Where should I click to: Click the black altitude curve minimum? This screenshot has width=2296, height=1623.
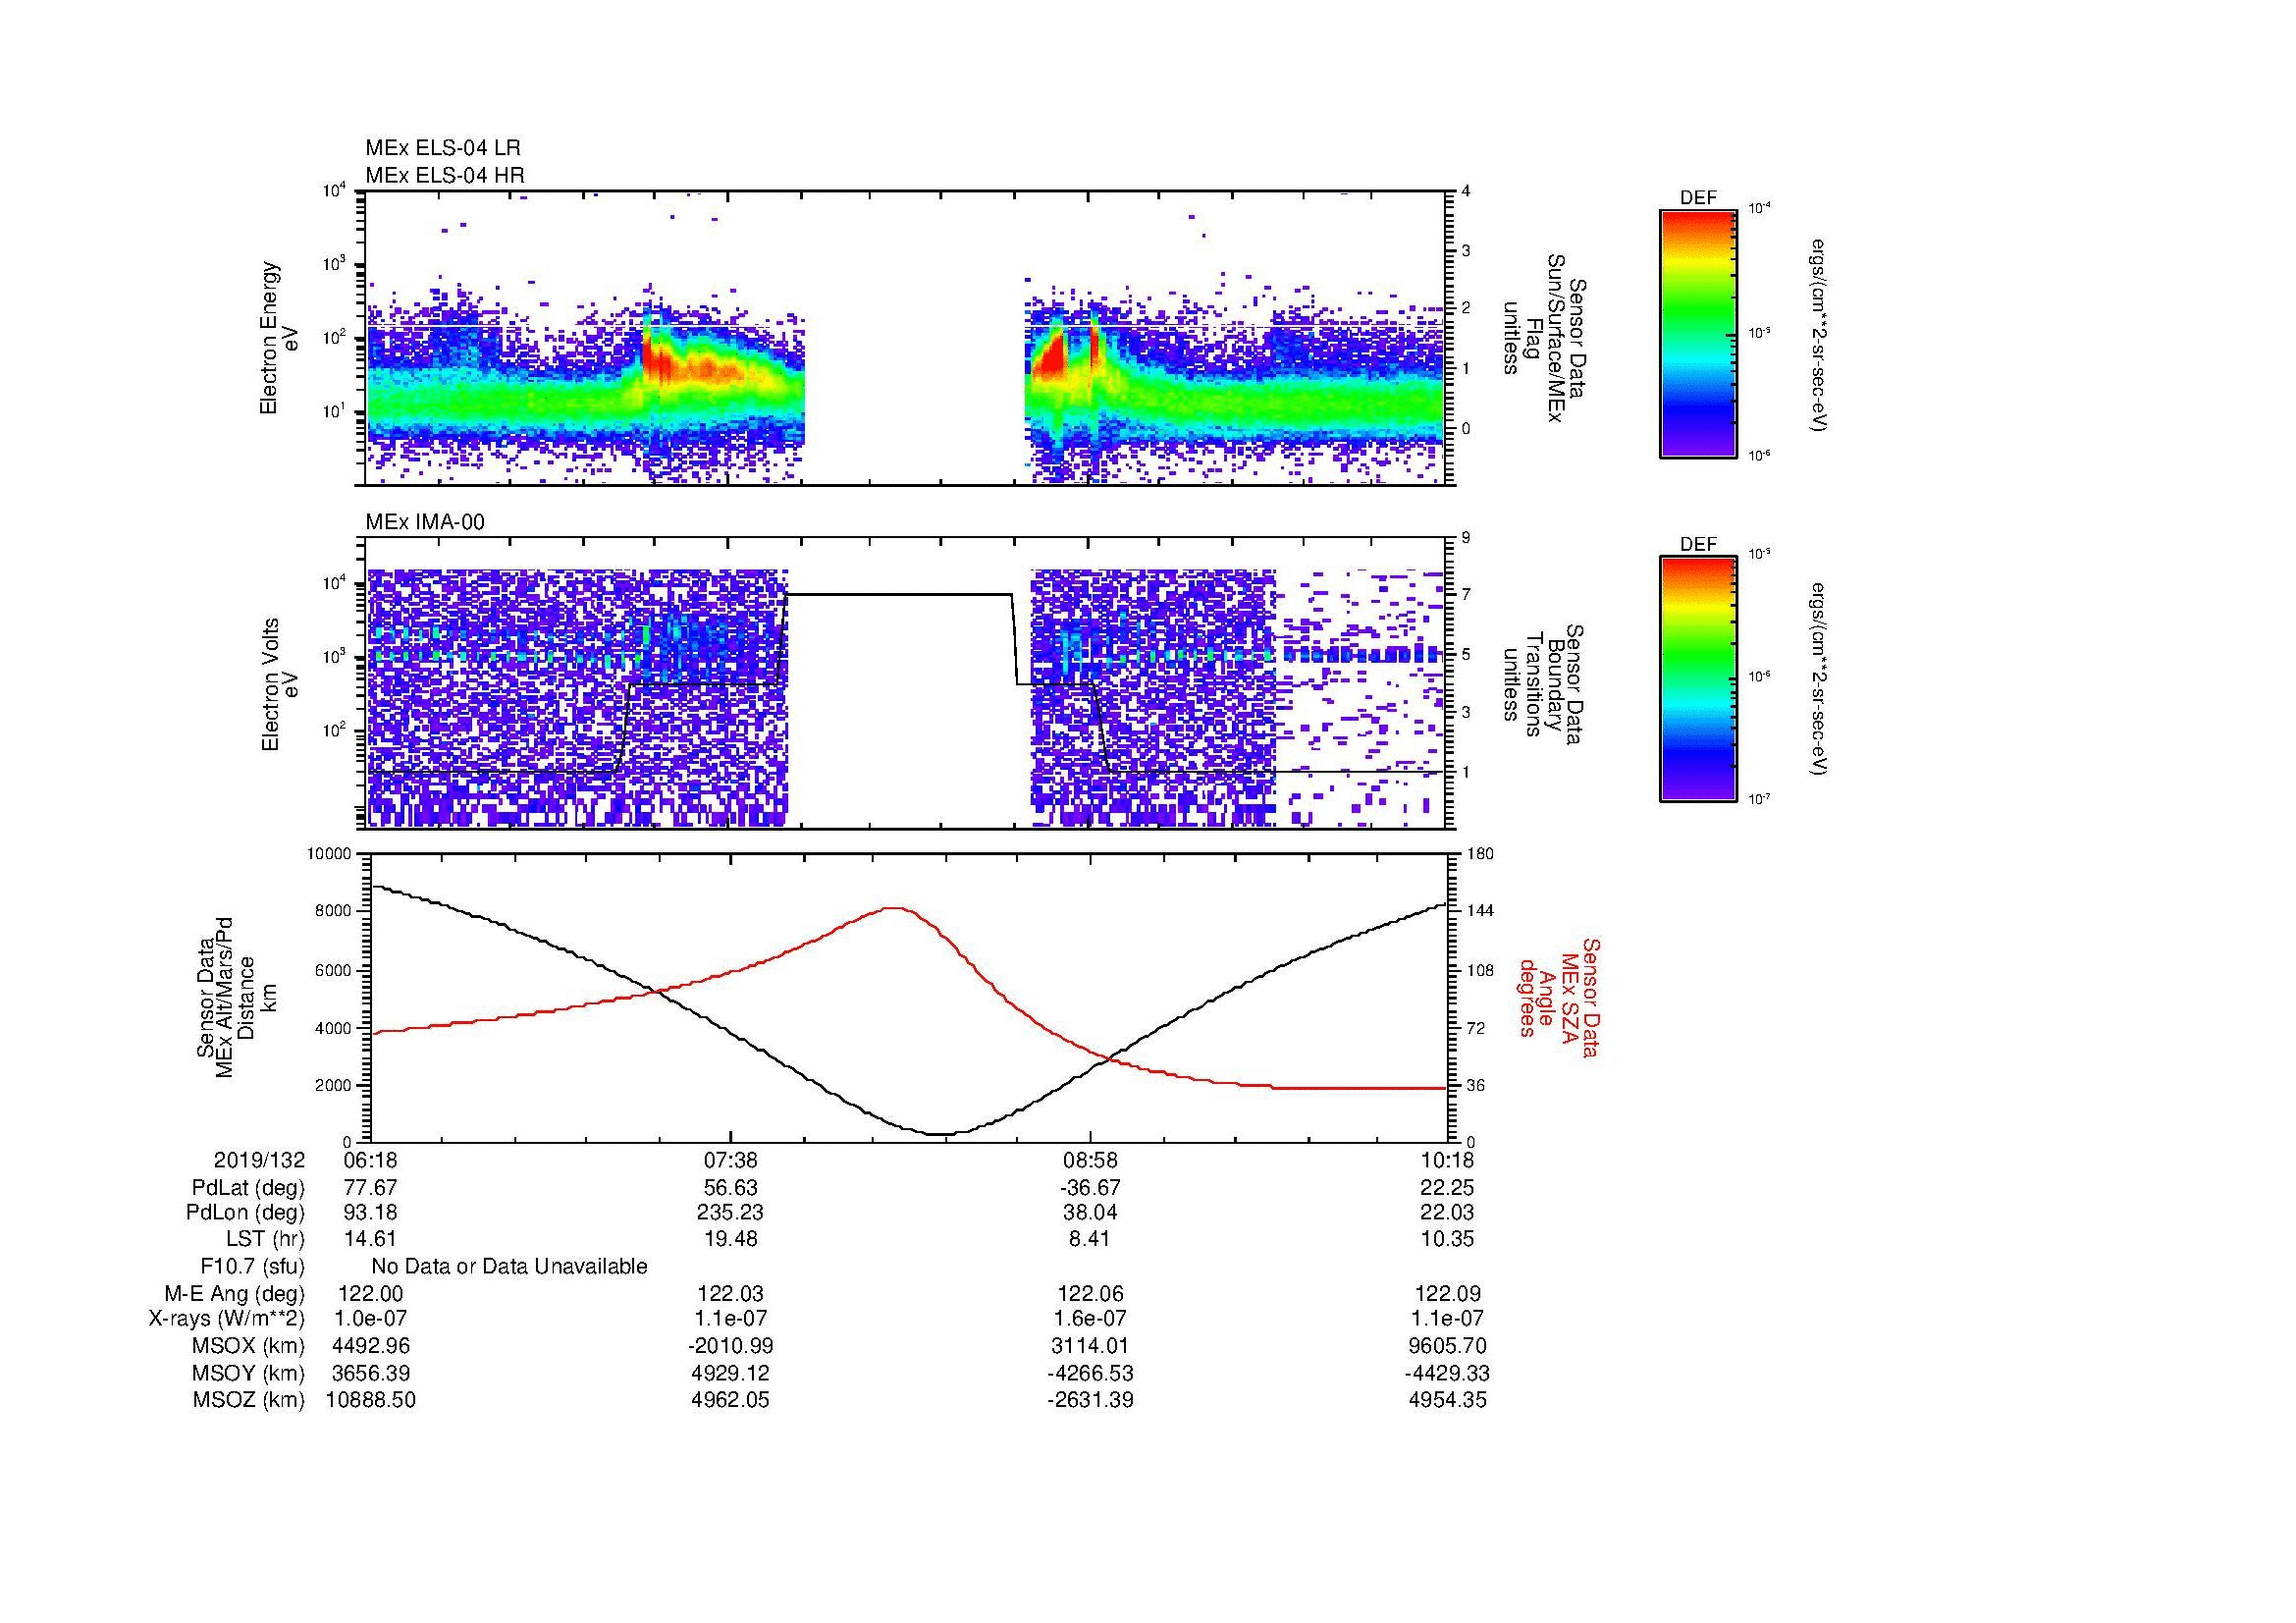pos(940,1134)
